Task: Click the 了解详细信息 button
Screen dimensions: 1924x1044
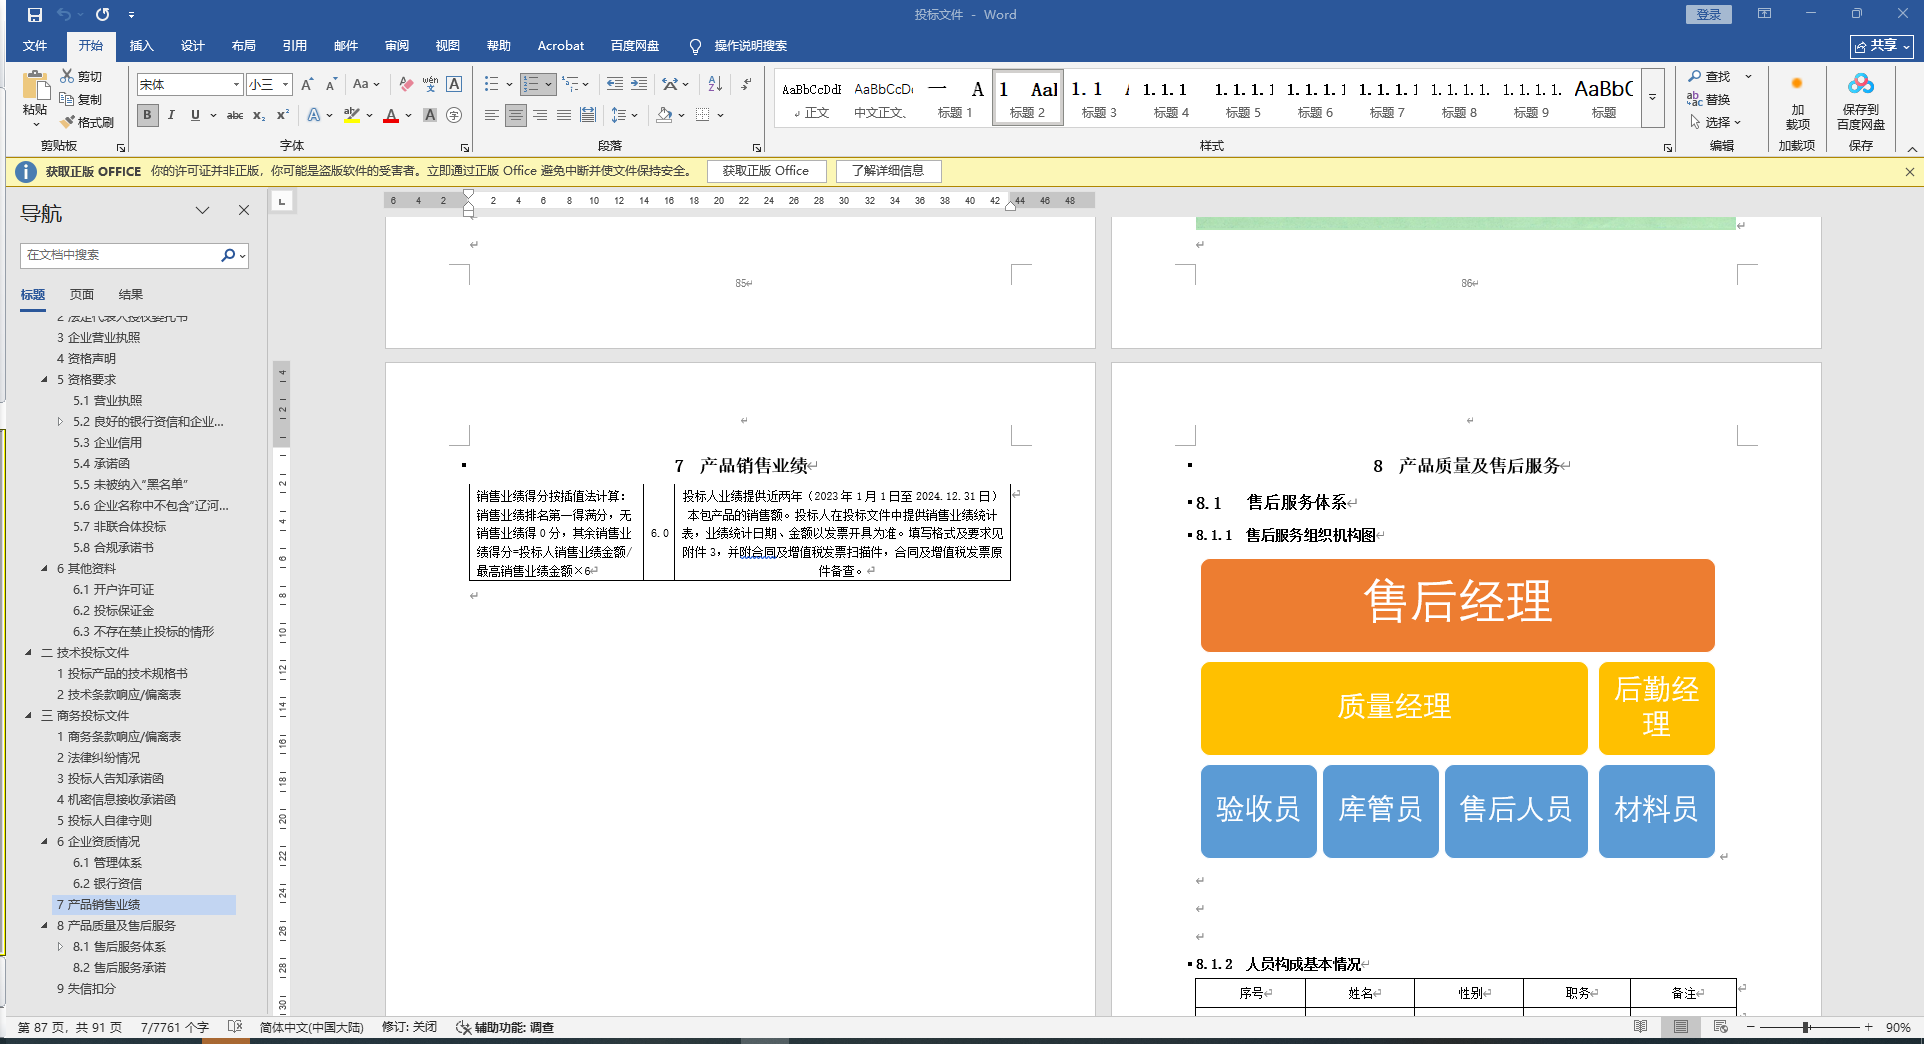Action: coord(888,171)
